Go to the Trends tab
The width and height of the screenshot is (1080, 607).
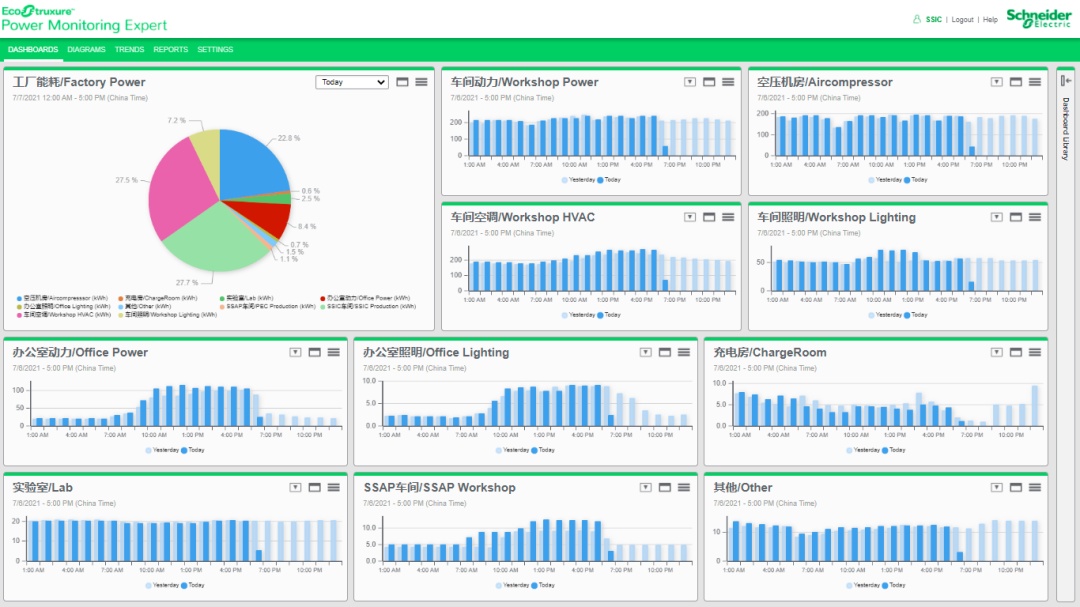pos(129,50)
